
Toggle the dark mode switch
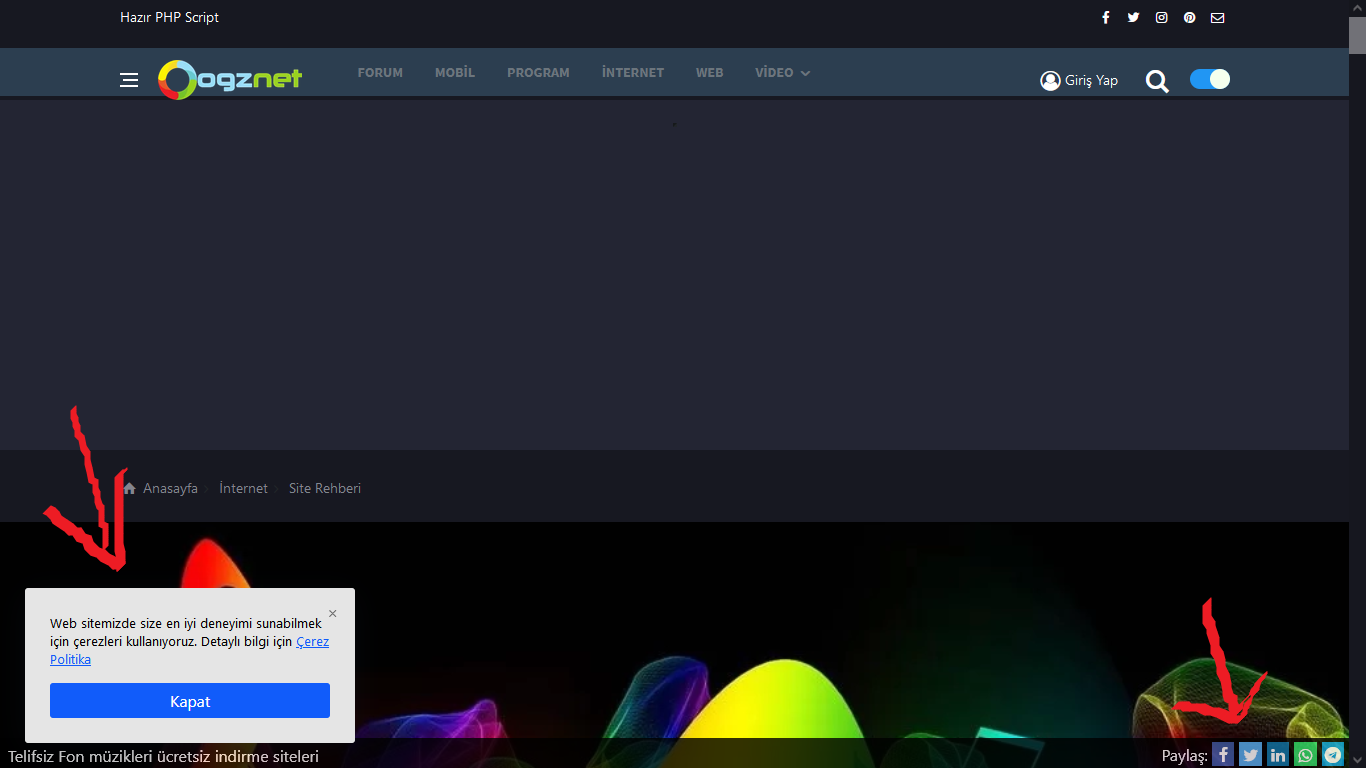tap(1209, 78)
